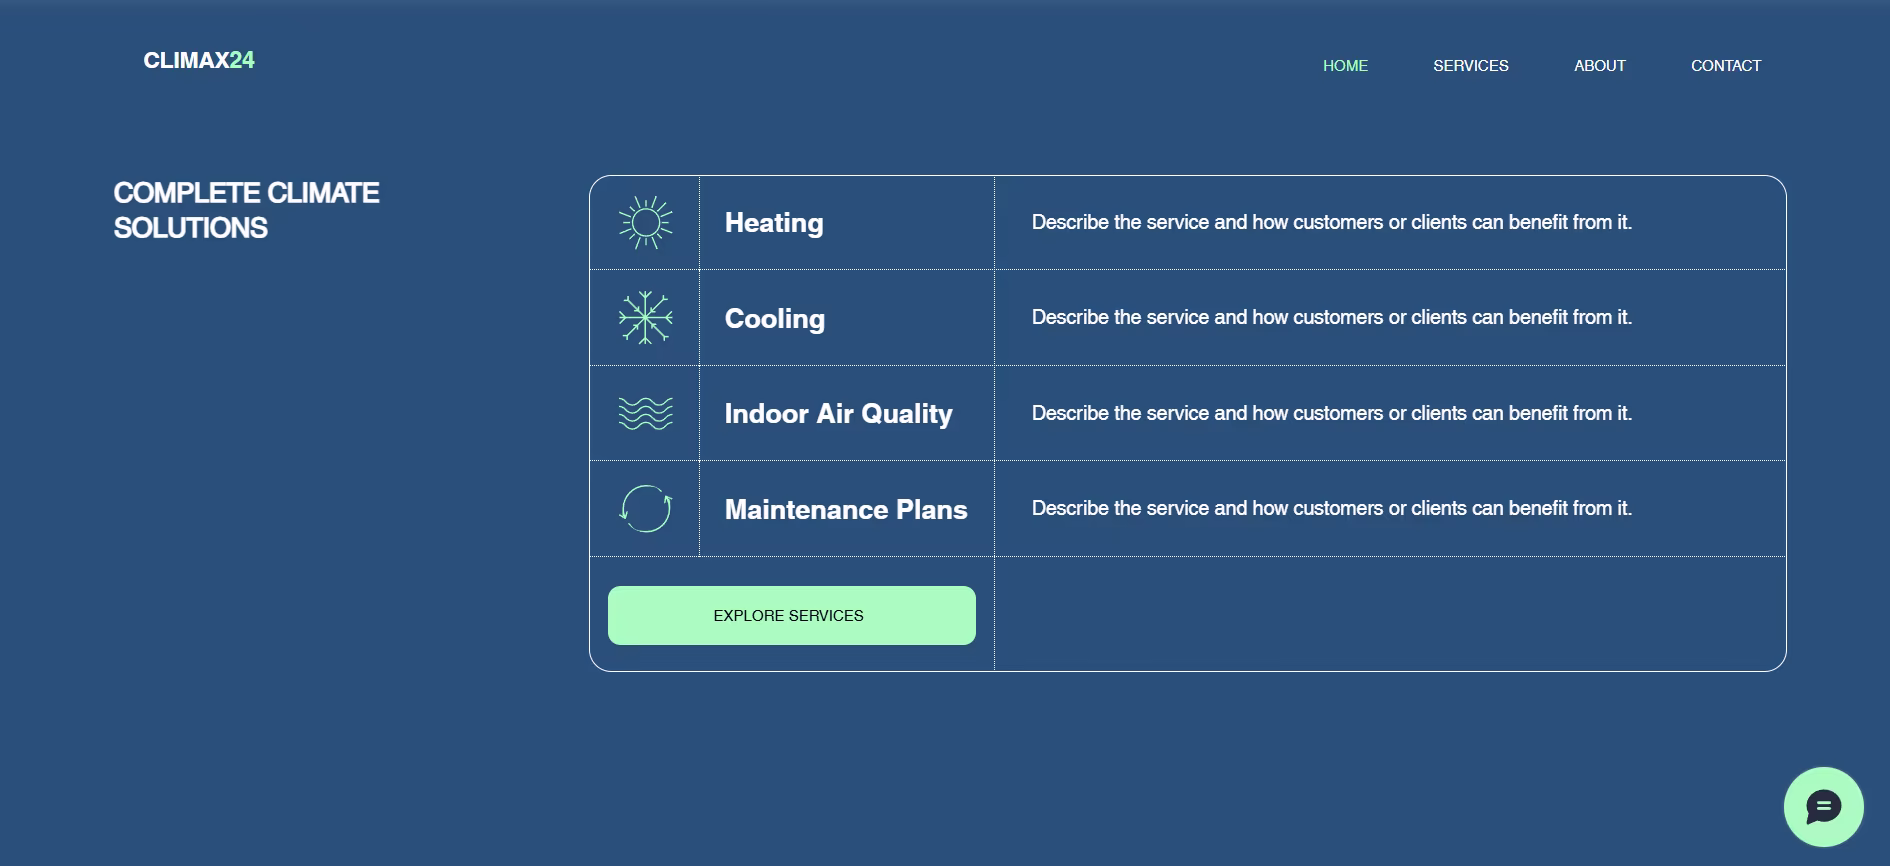Viewport: 1890px width, 866px height.
Task: Click the Cooling snowflake icon
Action: coord(645,318)
